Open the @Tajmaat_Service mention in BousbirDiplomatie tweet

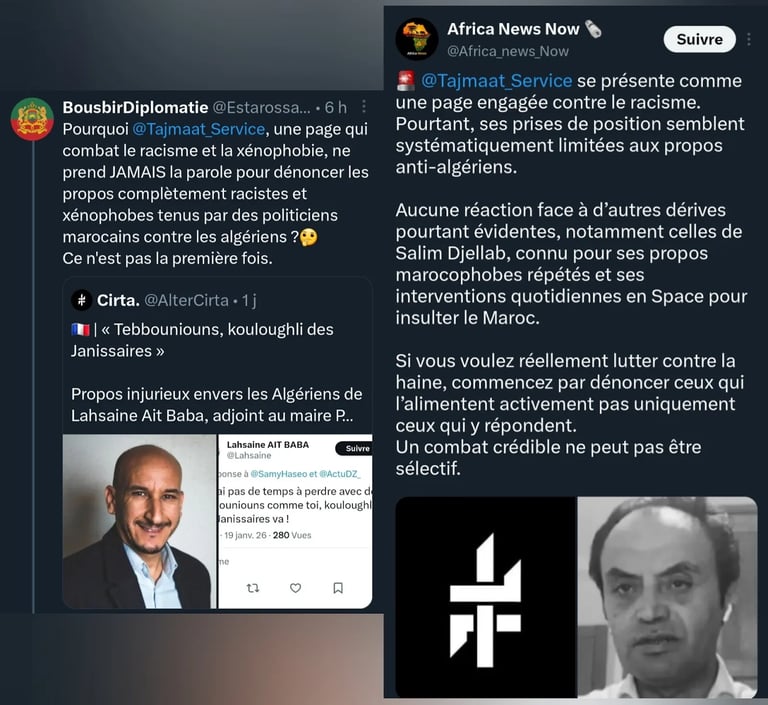coord(199,129)
